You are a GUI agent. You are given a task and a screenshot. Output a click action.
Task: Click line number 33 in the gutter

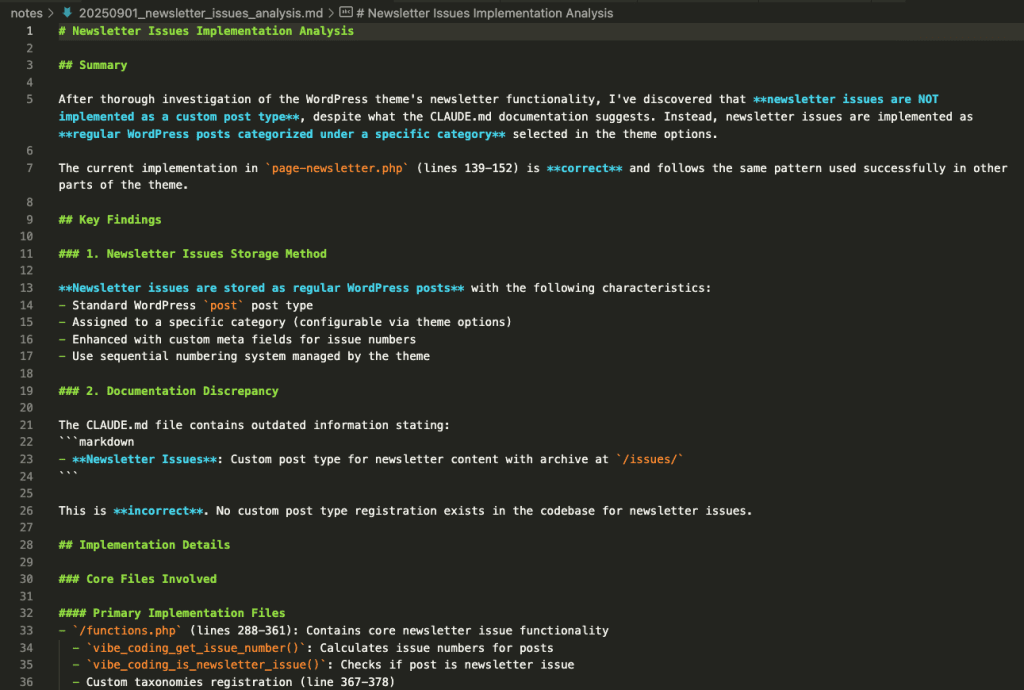tap(26, 630)
